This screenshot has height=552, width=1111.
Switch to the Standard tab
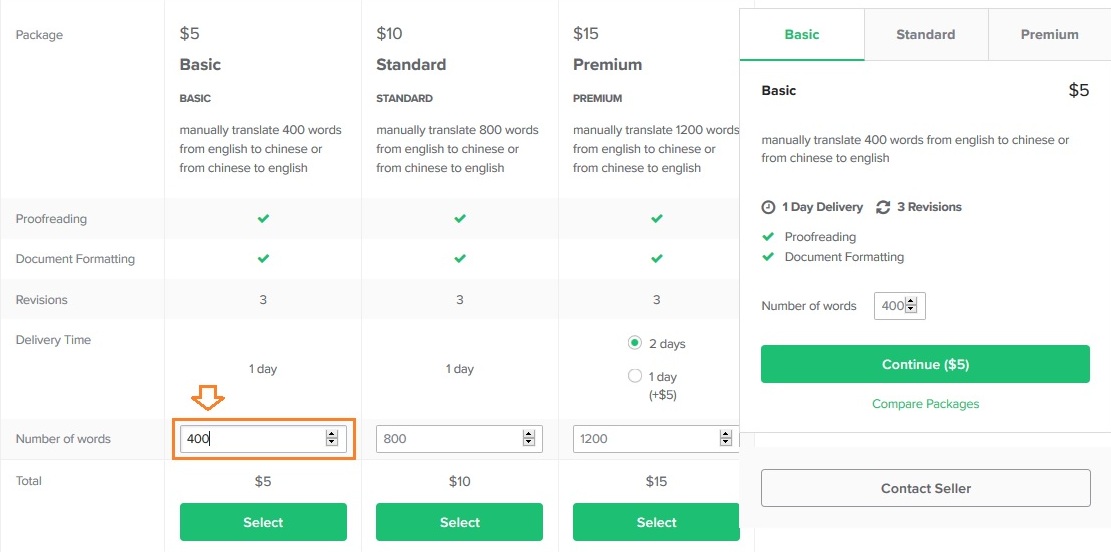925,35
